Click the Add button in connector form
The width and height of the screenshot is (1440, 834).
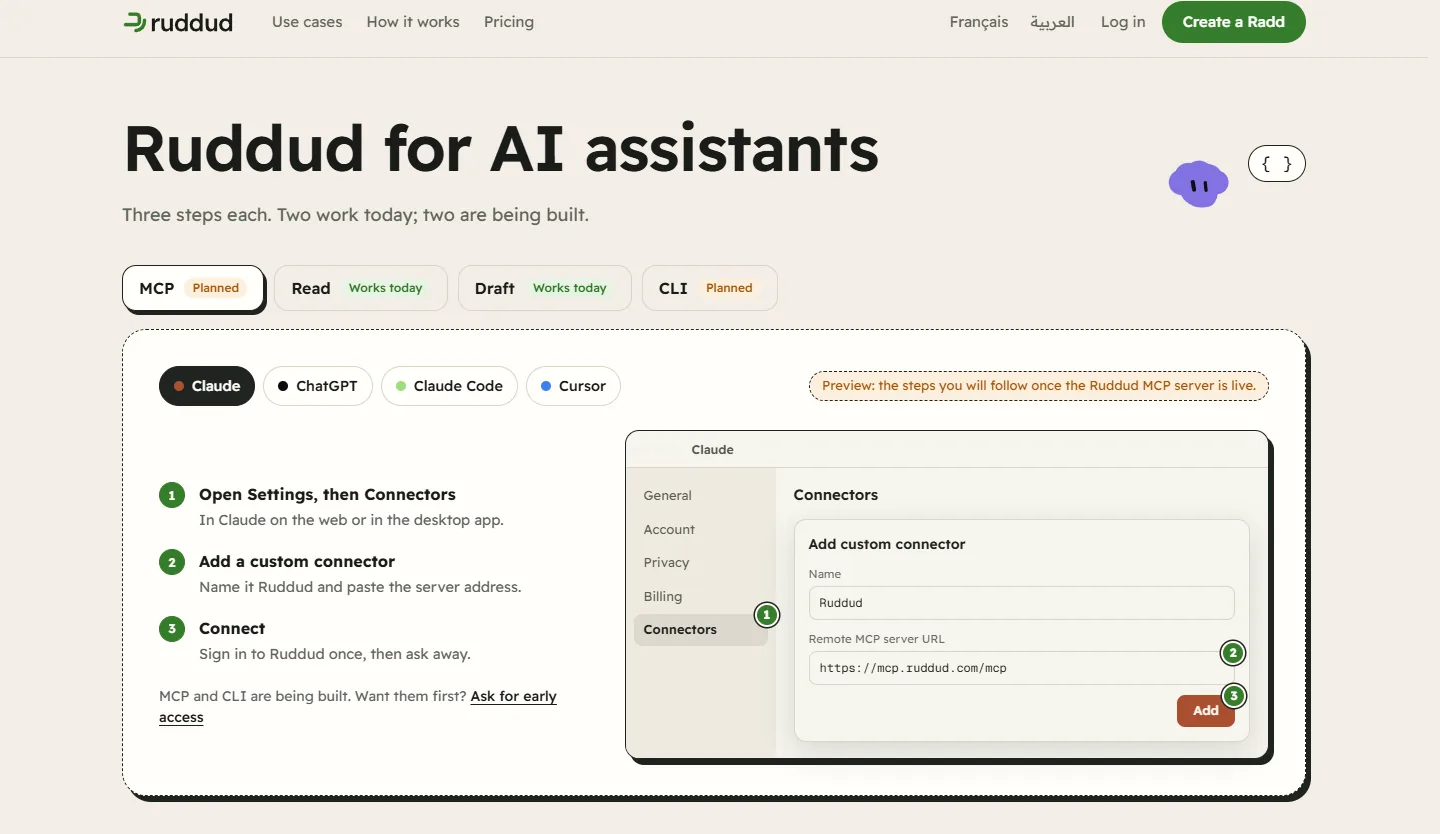(x=1206, y=710)
